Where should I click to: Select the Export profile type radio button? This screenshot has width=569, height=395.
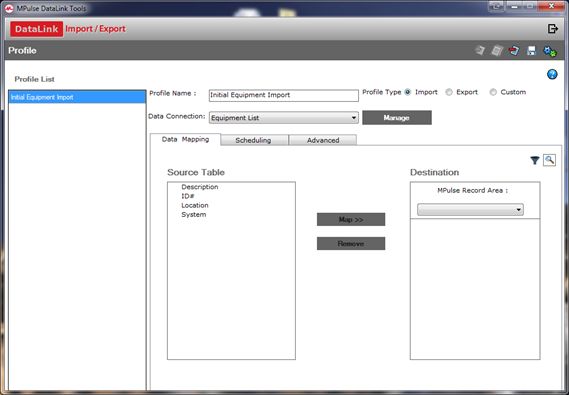click(x=449, y=92)
